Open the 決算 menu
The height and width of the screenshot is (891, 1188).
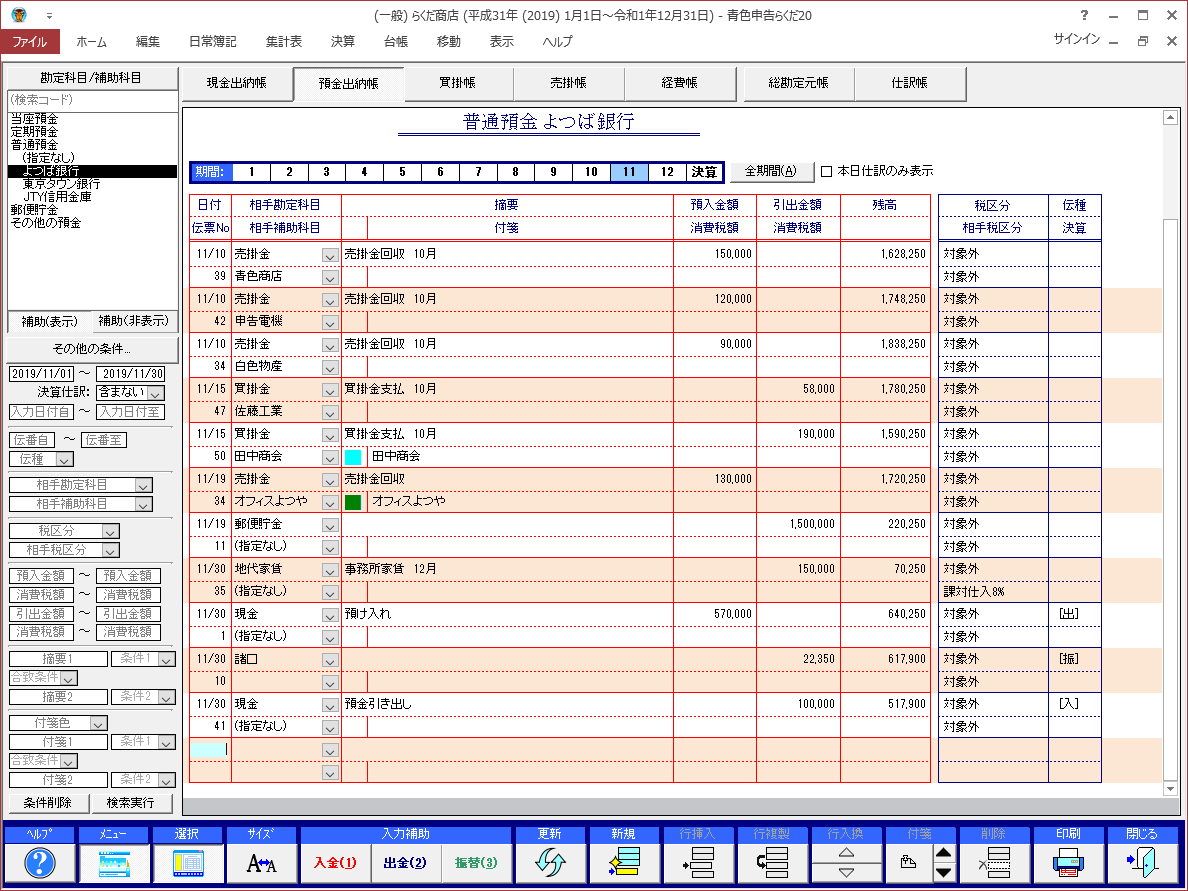pyautogui.click(x=342, y=42)
